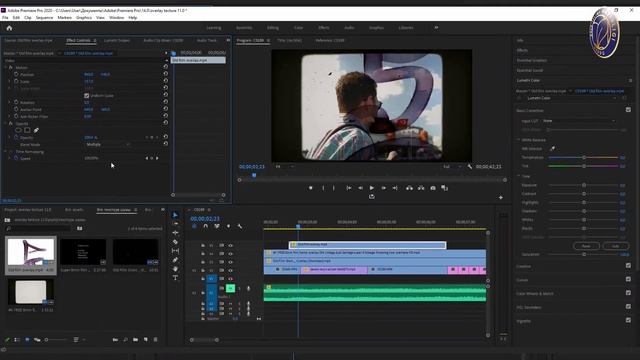Select the free draw bezier pen mask
The image size is (640, 360).
(36, 130)
